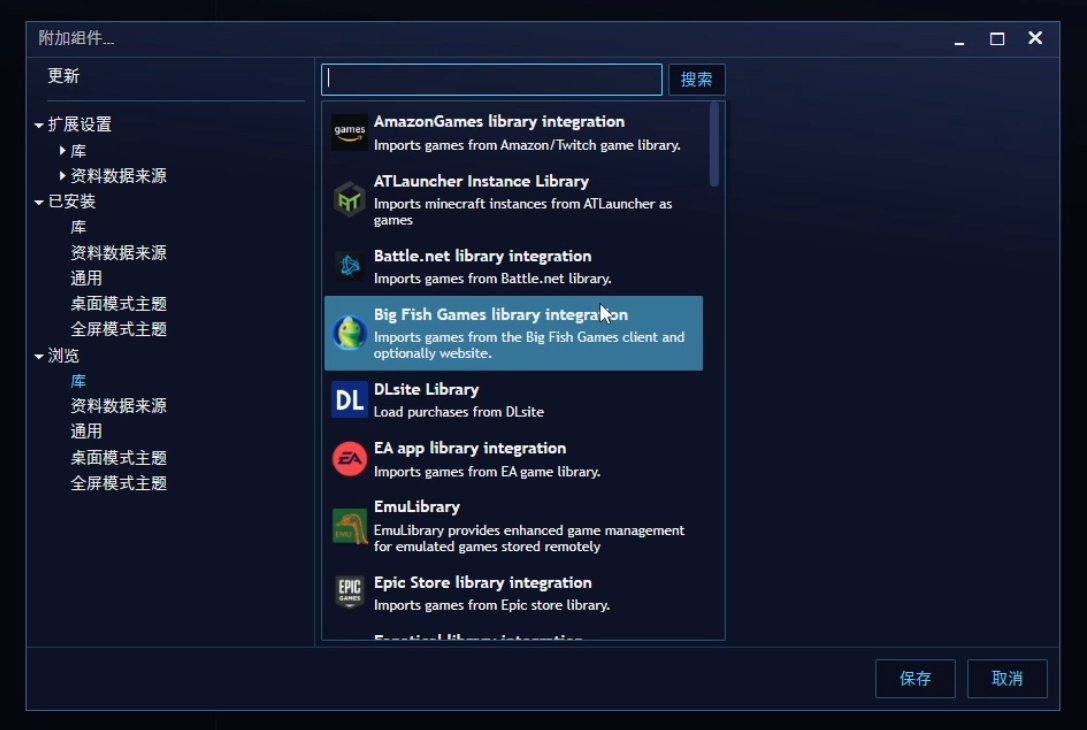Click the add-on list vertical scrollbar
The image size is (1087, 730).
pyautogui.click(x=714, y=145)
